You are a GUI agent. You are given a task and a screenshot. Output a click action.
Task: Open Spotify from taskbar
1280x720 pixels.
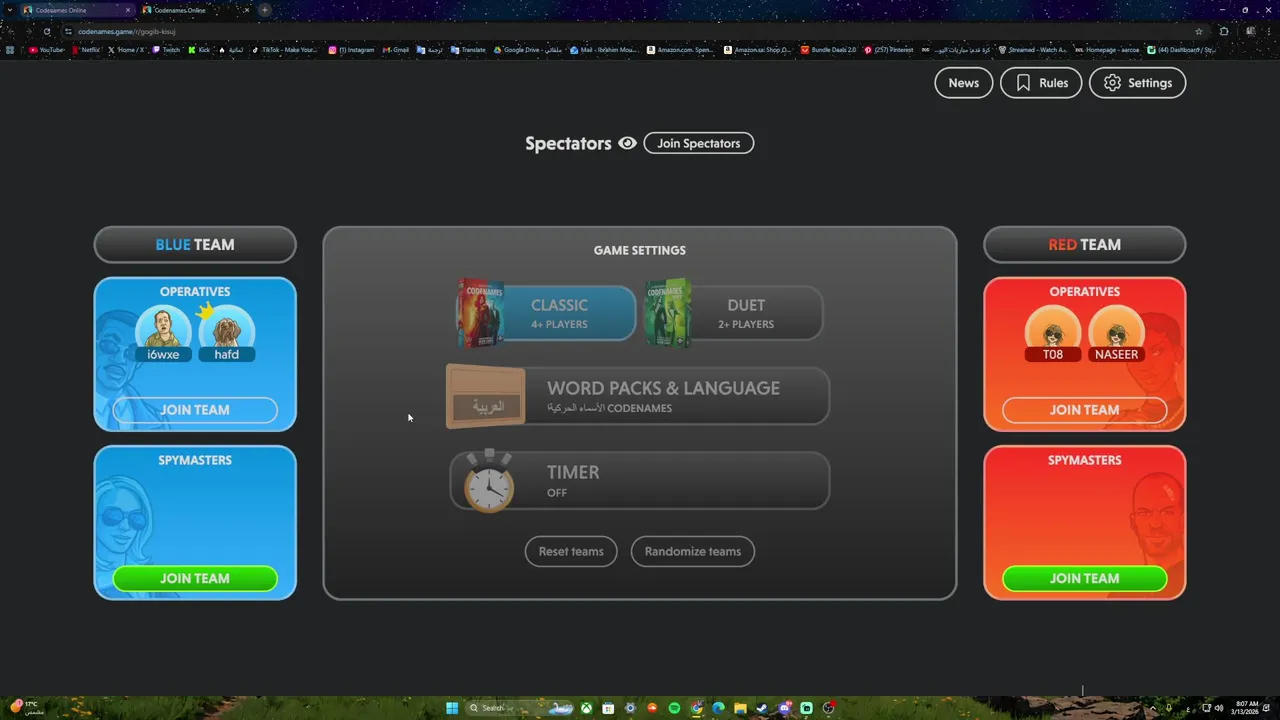(x=674, y=708)
